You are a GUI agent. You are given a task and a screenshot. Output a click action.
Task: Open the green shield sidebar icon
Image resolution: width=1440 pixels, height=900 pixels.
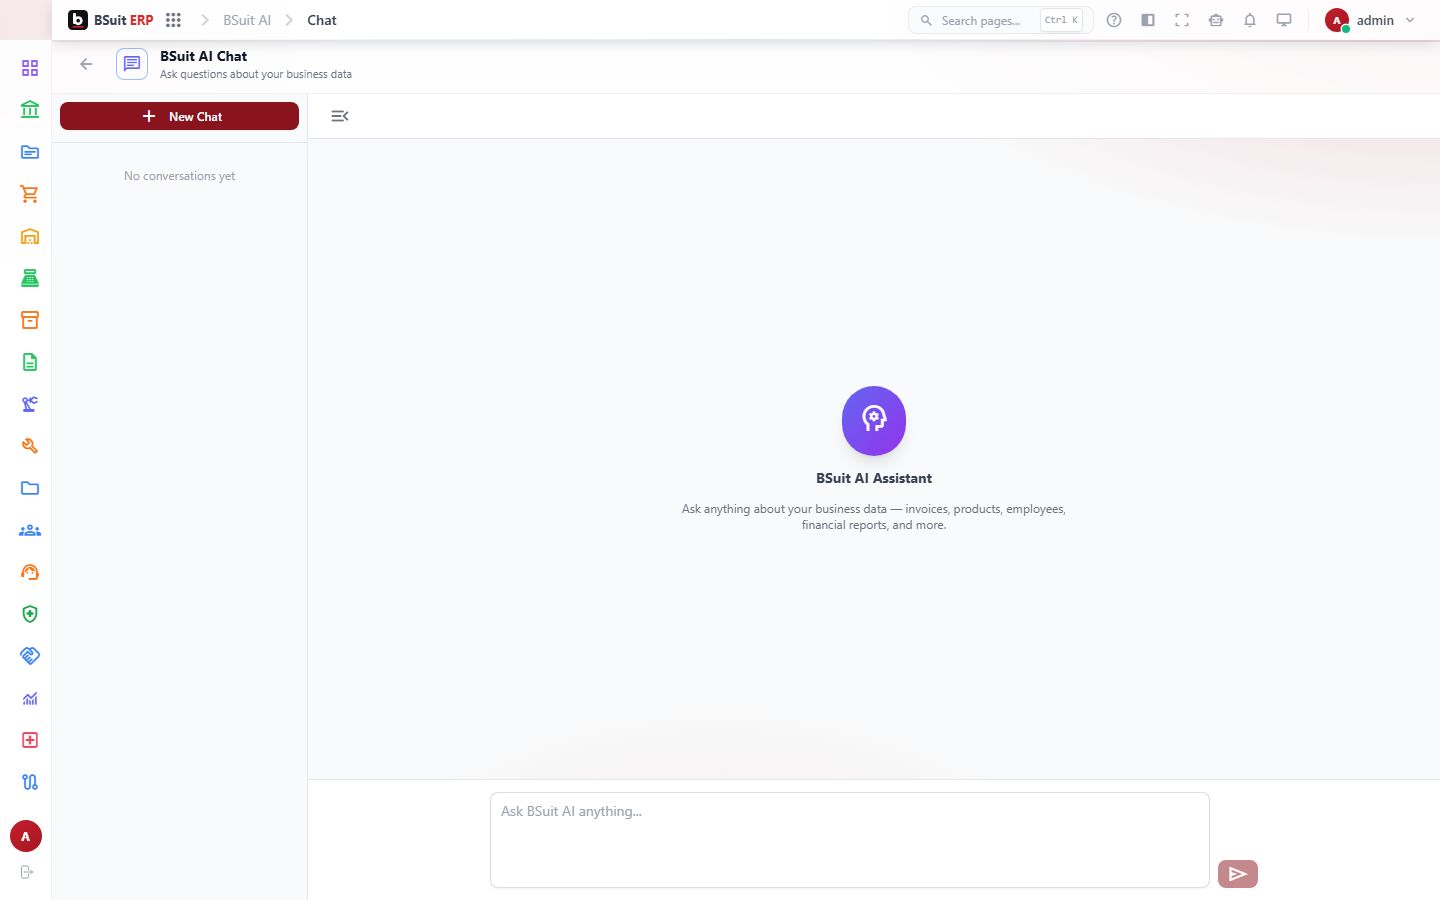30,614
